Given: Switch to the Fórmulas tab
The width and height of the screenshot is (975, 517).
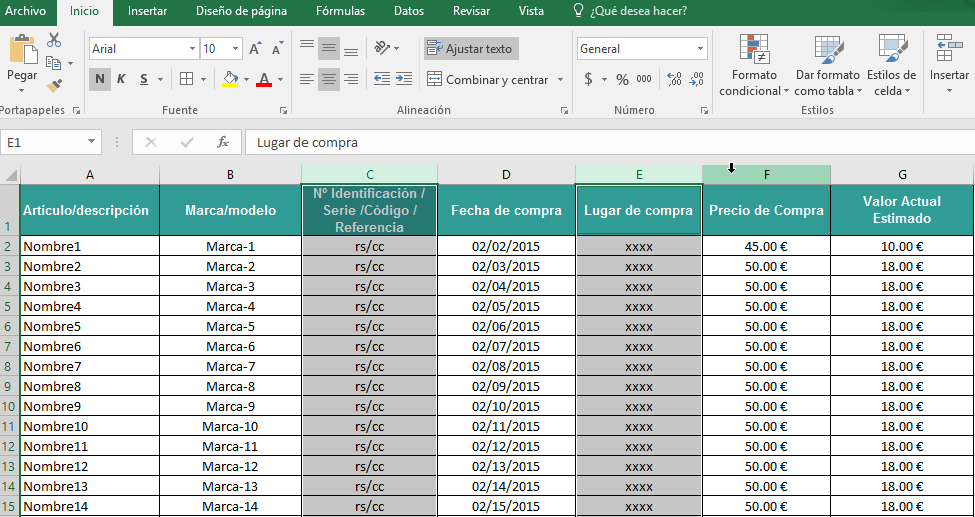Looking at the screenshot, I should (x=340, y=11).
